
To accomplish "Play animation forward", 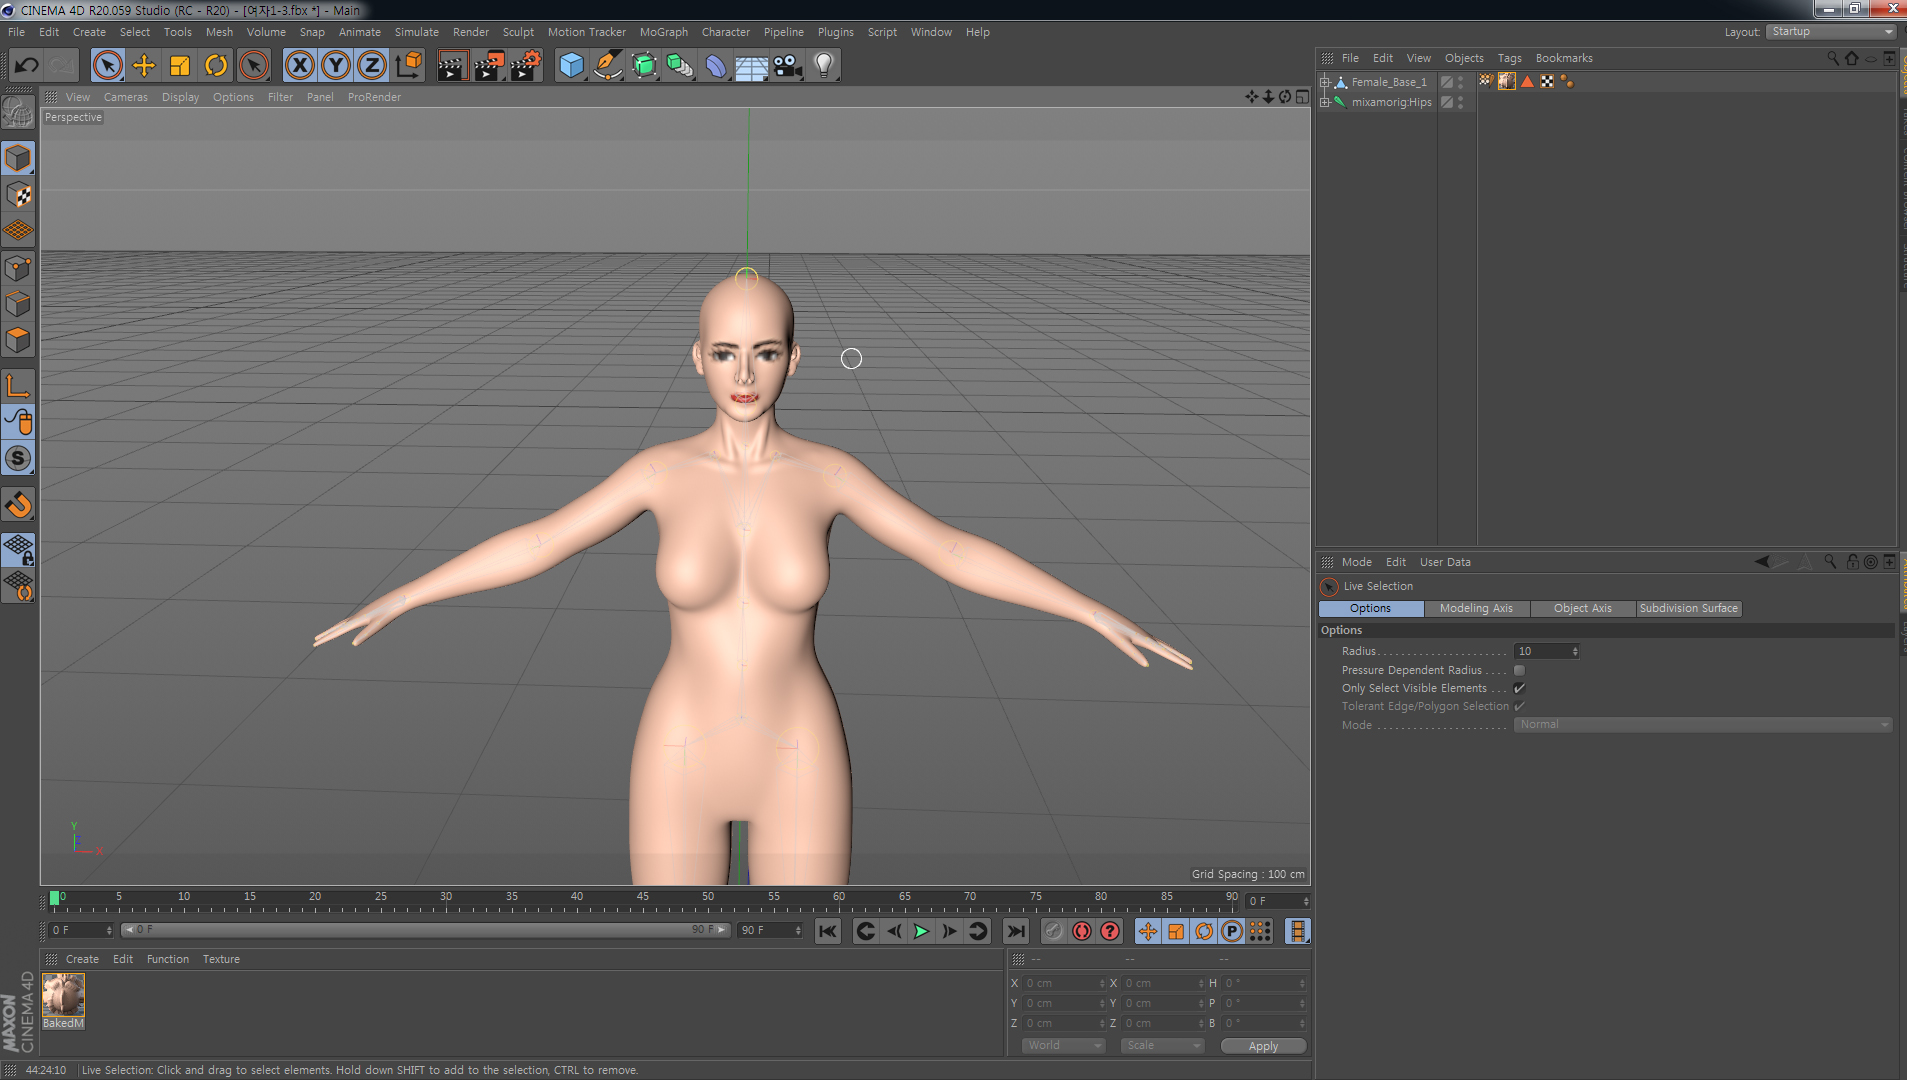I will pyautogui.click(x=921, y=932).
